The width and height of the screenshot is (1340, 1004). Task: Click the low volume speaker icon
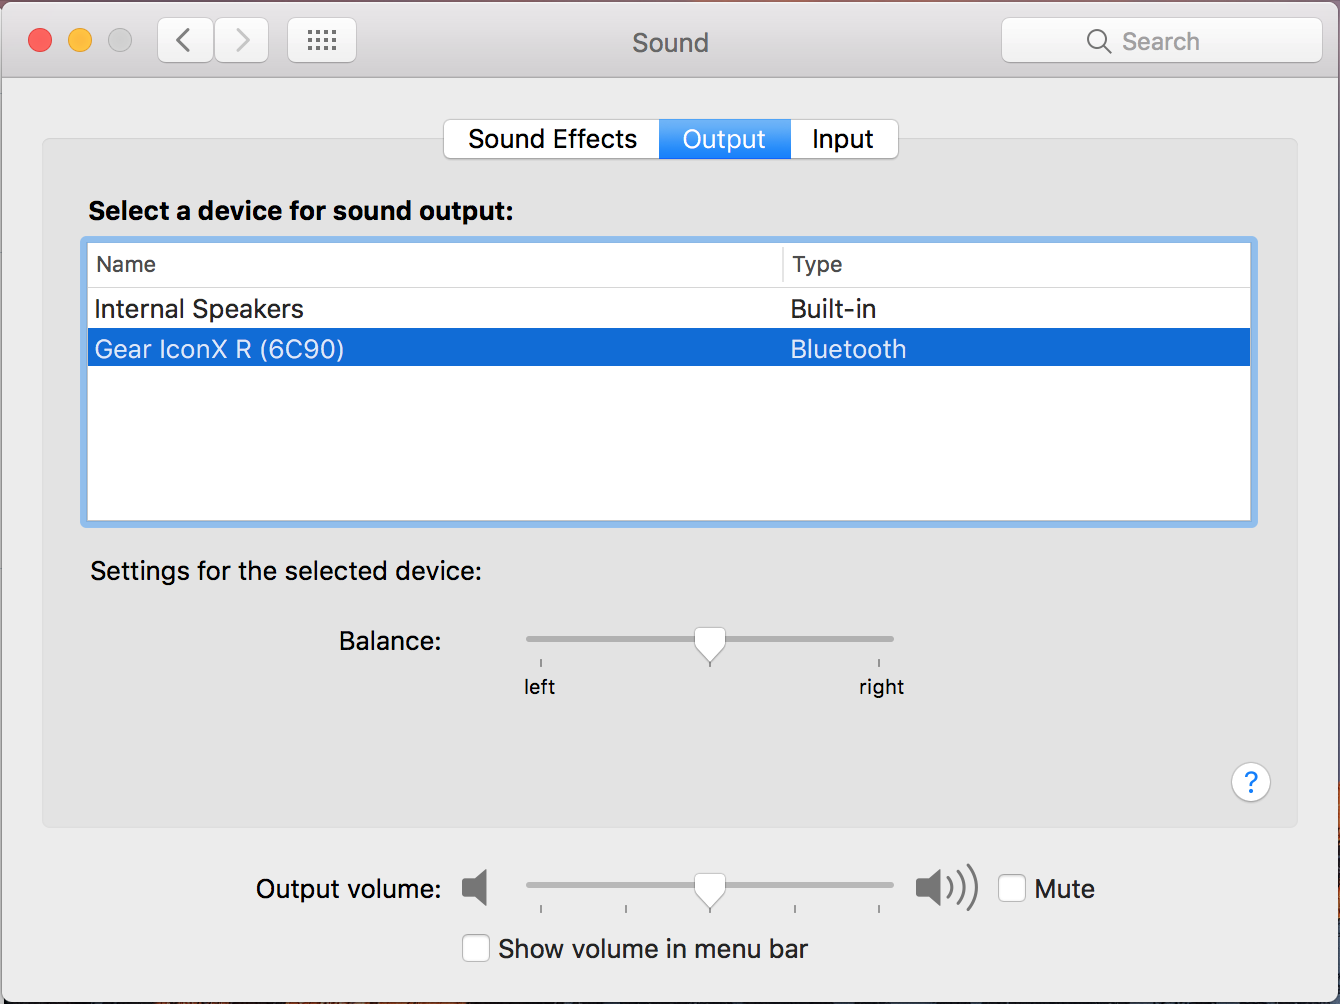coord(475,888)
